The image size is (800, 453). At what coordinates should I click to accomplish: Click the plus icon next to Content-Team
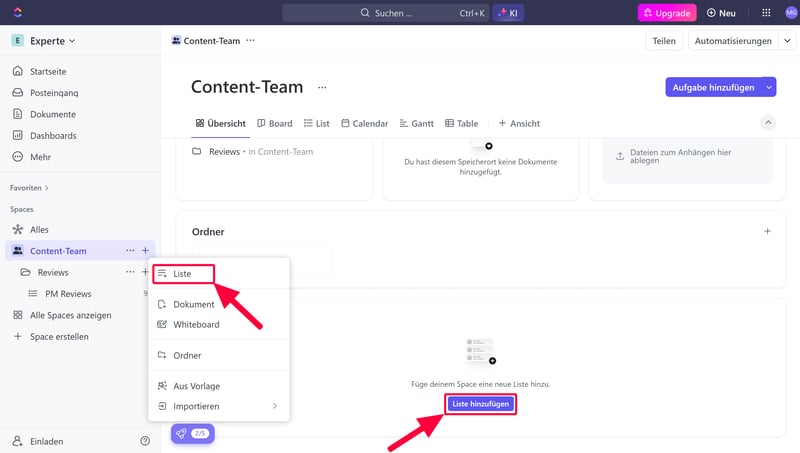(x=145, y=251)
